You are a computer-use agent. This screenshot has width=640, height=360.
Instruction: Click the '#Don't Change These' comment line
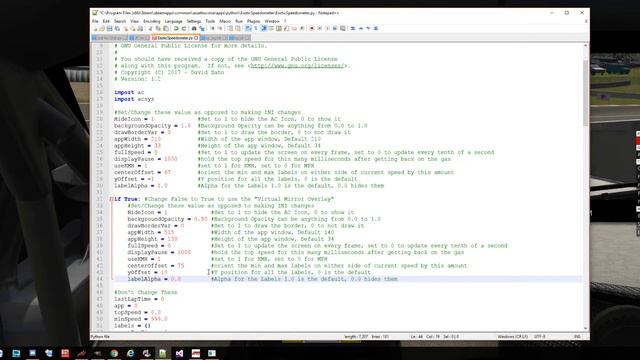point(146,293)
